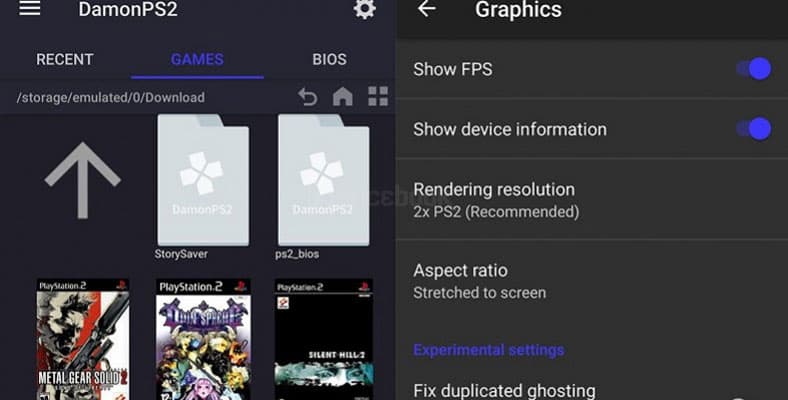Switch to the RECENT tab
The height and width of the screenshot is (400, 788).
[x=65, y=59]
